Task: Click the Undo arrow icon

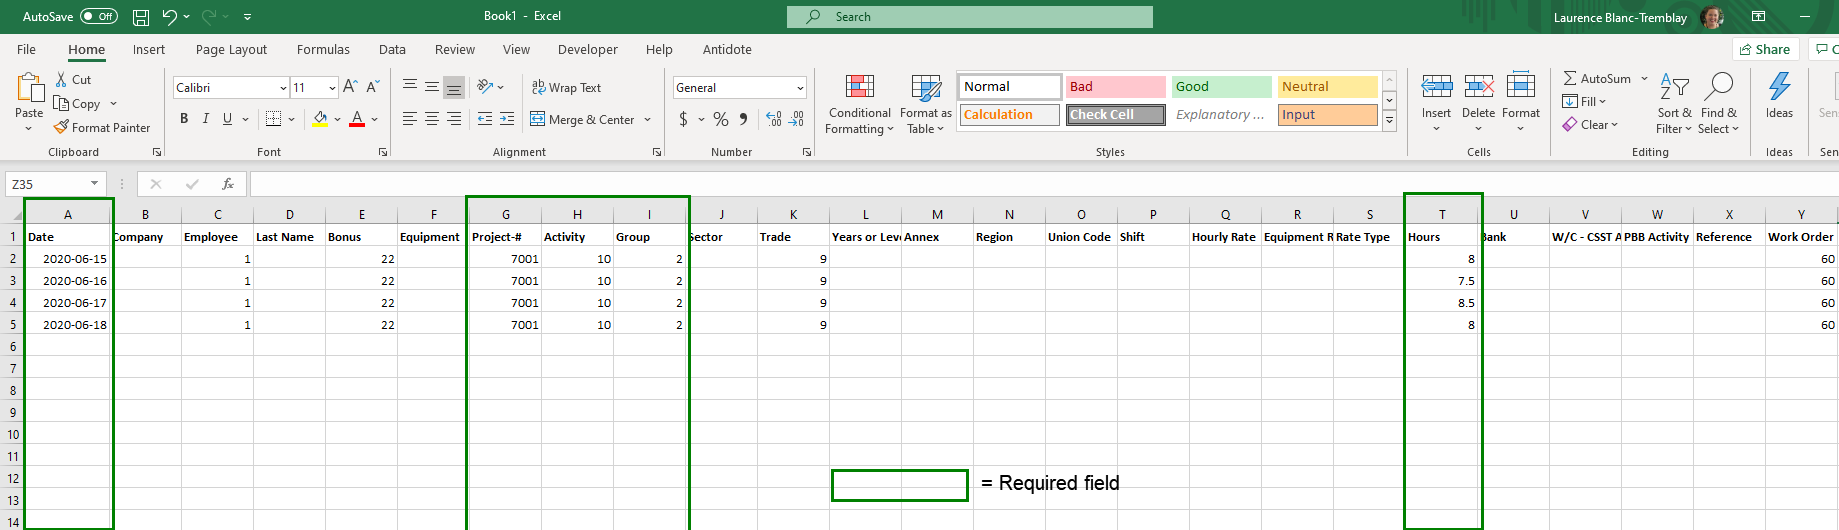Action: click(170, 17)
